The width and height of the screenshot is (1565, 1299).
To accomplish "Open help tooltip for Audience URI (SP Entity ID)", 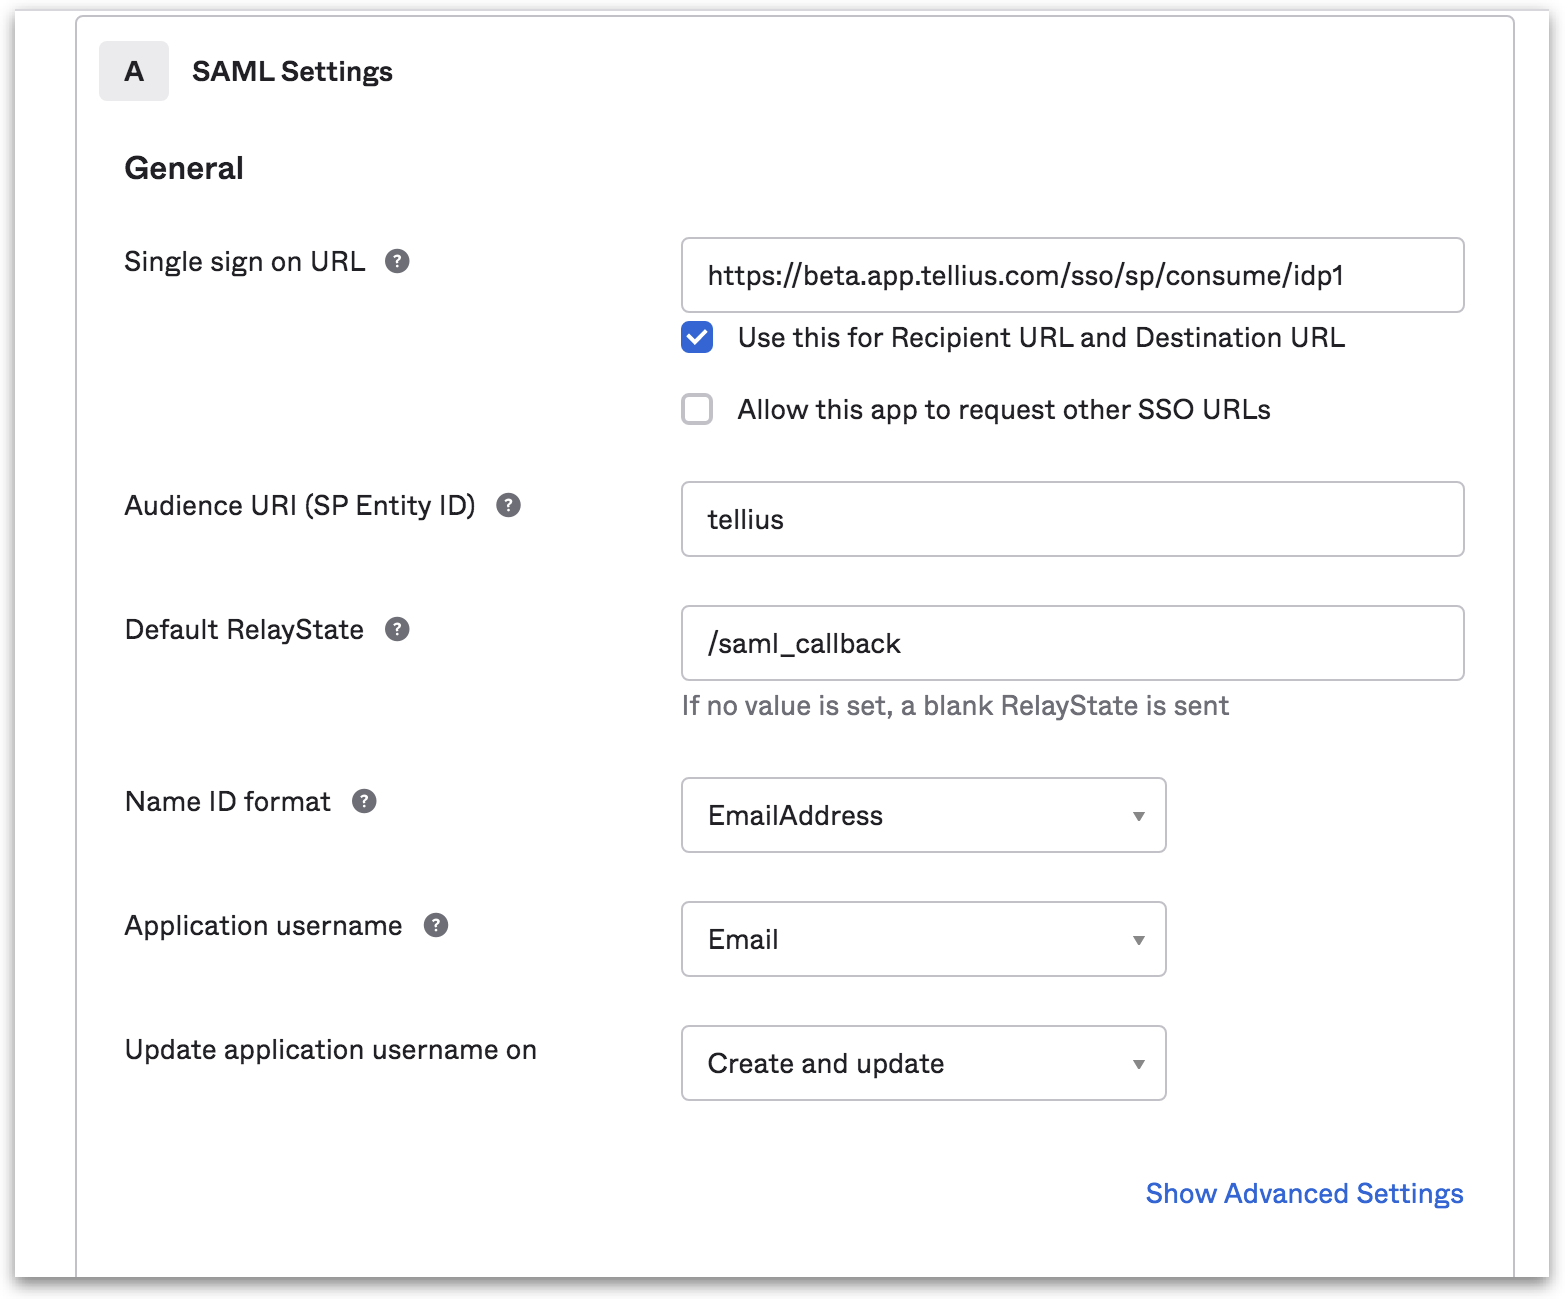I will click(508, 506).
